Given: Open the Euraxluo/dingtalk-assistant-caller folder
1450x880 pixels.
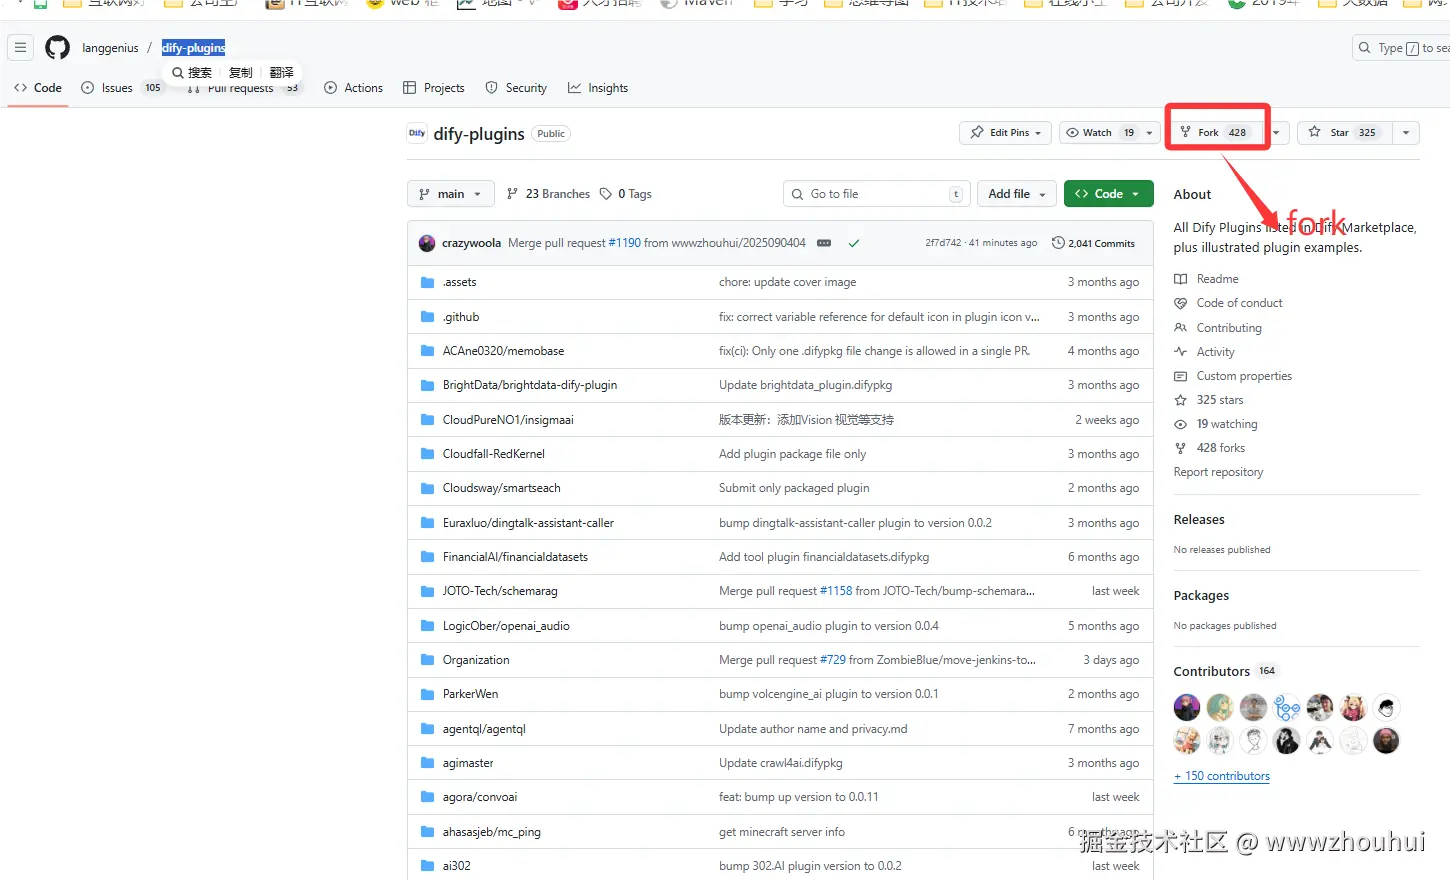Looking at the screenshot, I should click(x=528, y=523).
